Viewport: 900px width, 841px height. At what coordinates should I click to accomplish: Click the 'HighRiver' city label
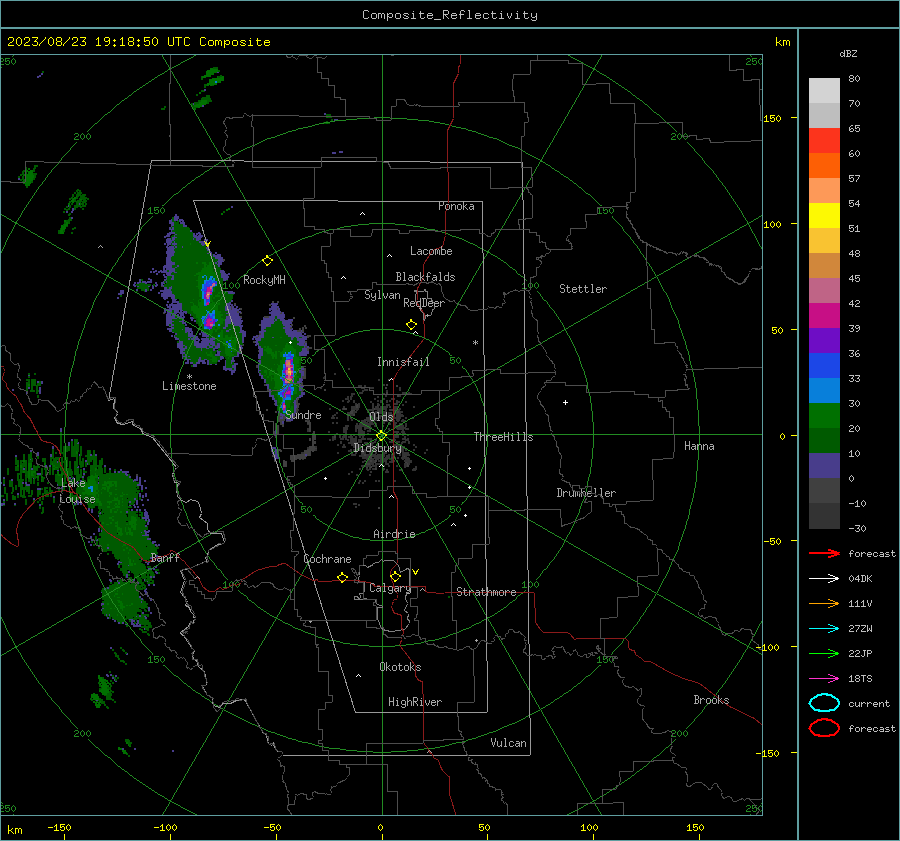(415, 702)
